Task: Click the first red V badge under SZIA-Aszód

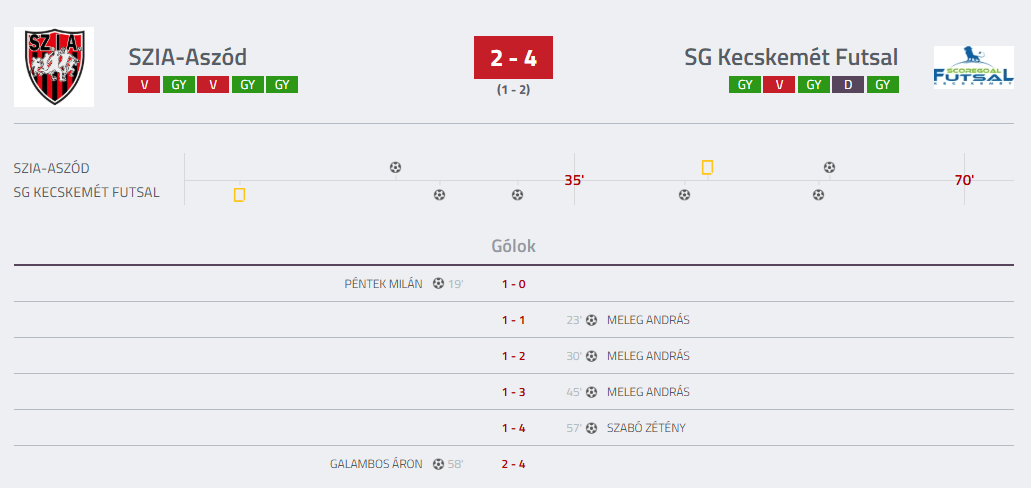Action: tap(144, 85)
